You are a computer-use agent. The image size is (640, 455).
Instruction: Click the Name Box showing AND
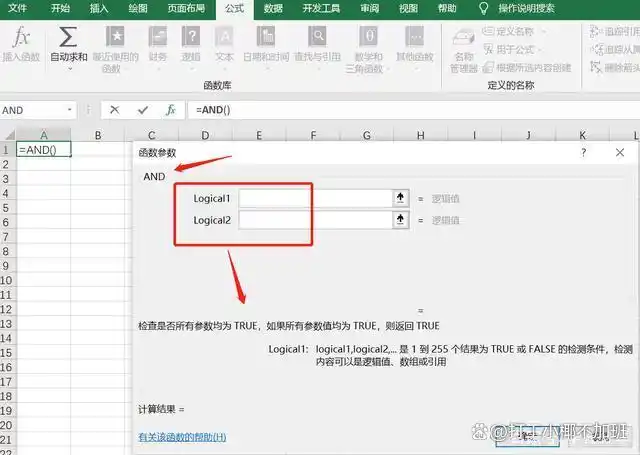[x=32, y=110]
